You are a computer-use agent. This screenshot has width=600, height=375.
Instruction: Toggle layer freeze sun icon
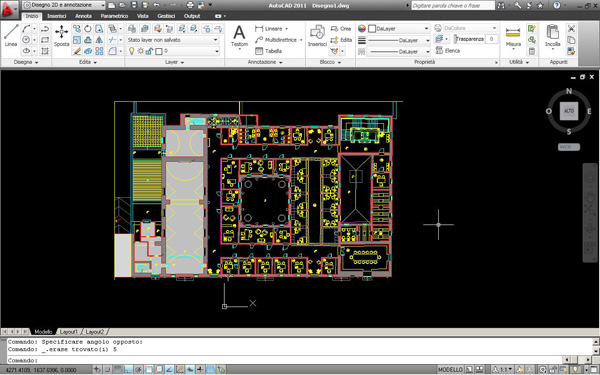click(141, 51)
